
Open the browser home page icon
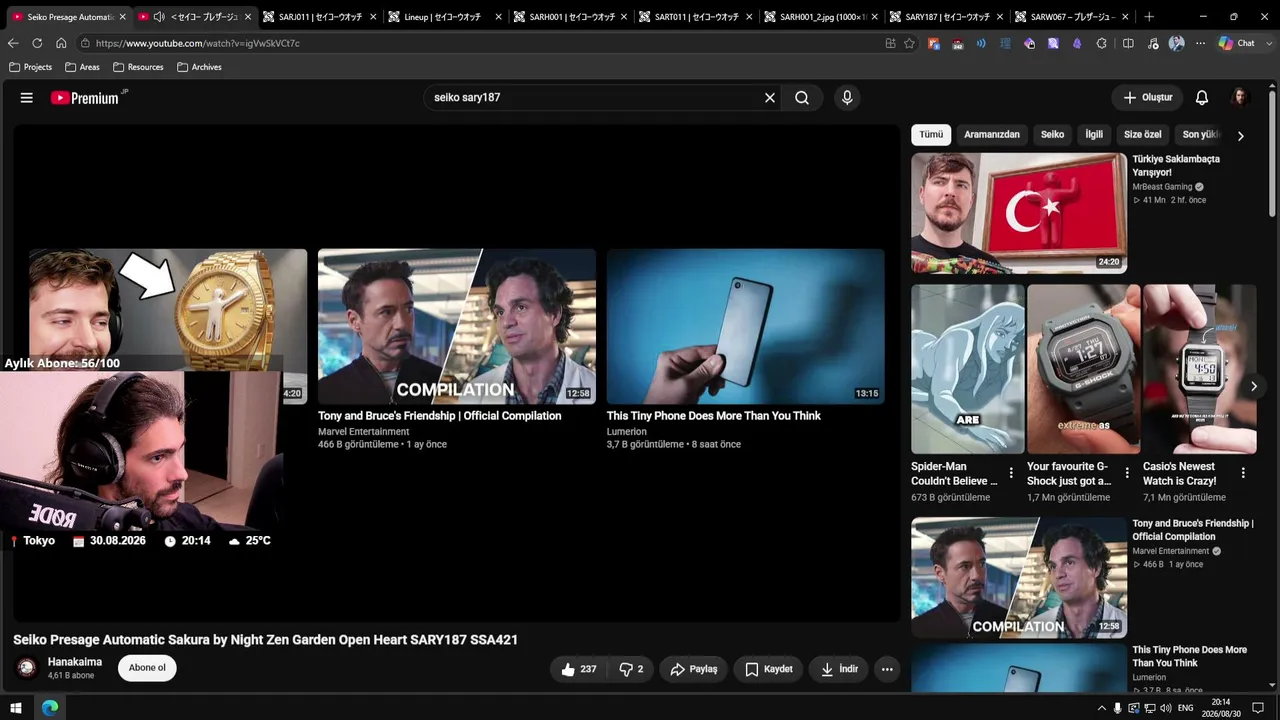tap(61, 43)
